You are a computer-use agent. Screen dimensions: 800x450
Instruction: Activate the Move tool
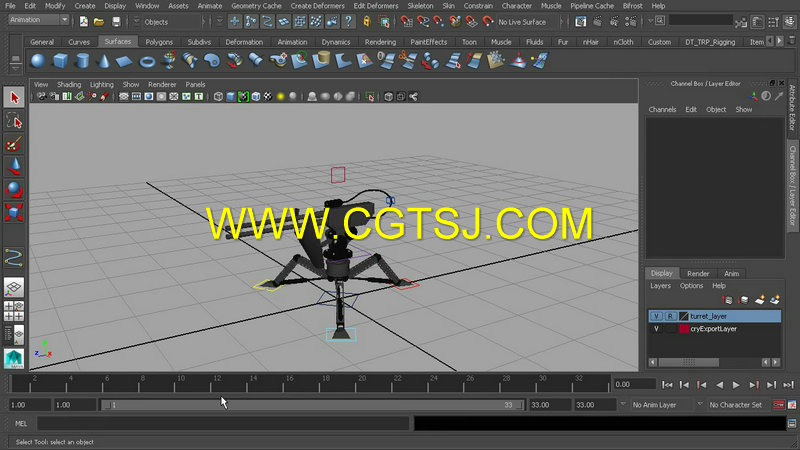14,167
